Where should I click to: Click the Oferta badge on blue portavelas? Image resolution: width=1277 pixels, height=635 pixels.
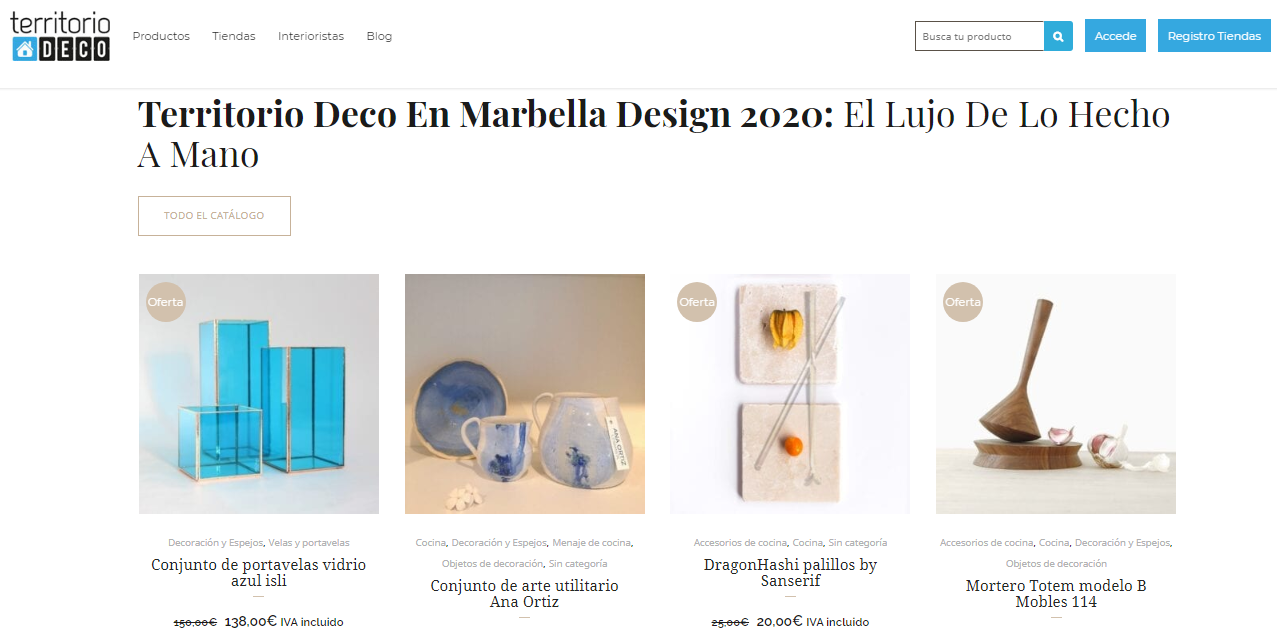(166, 302)
